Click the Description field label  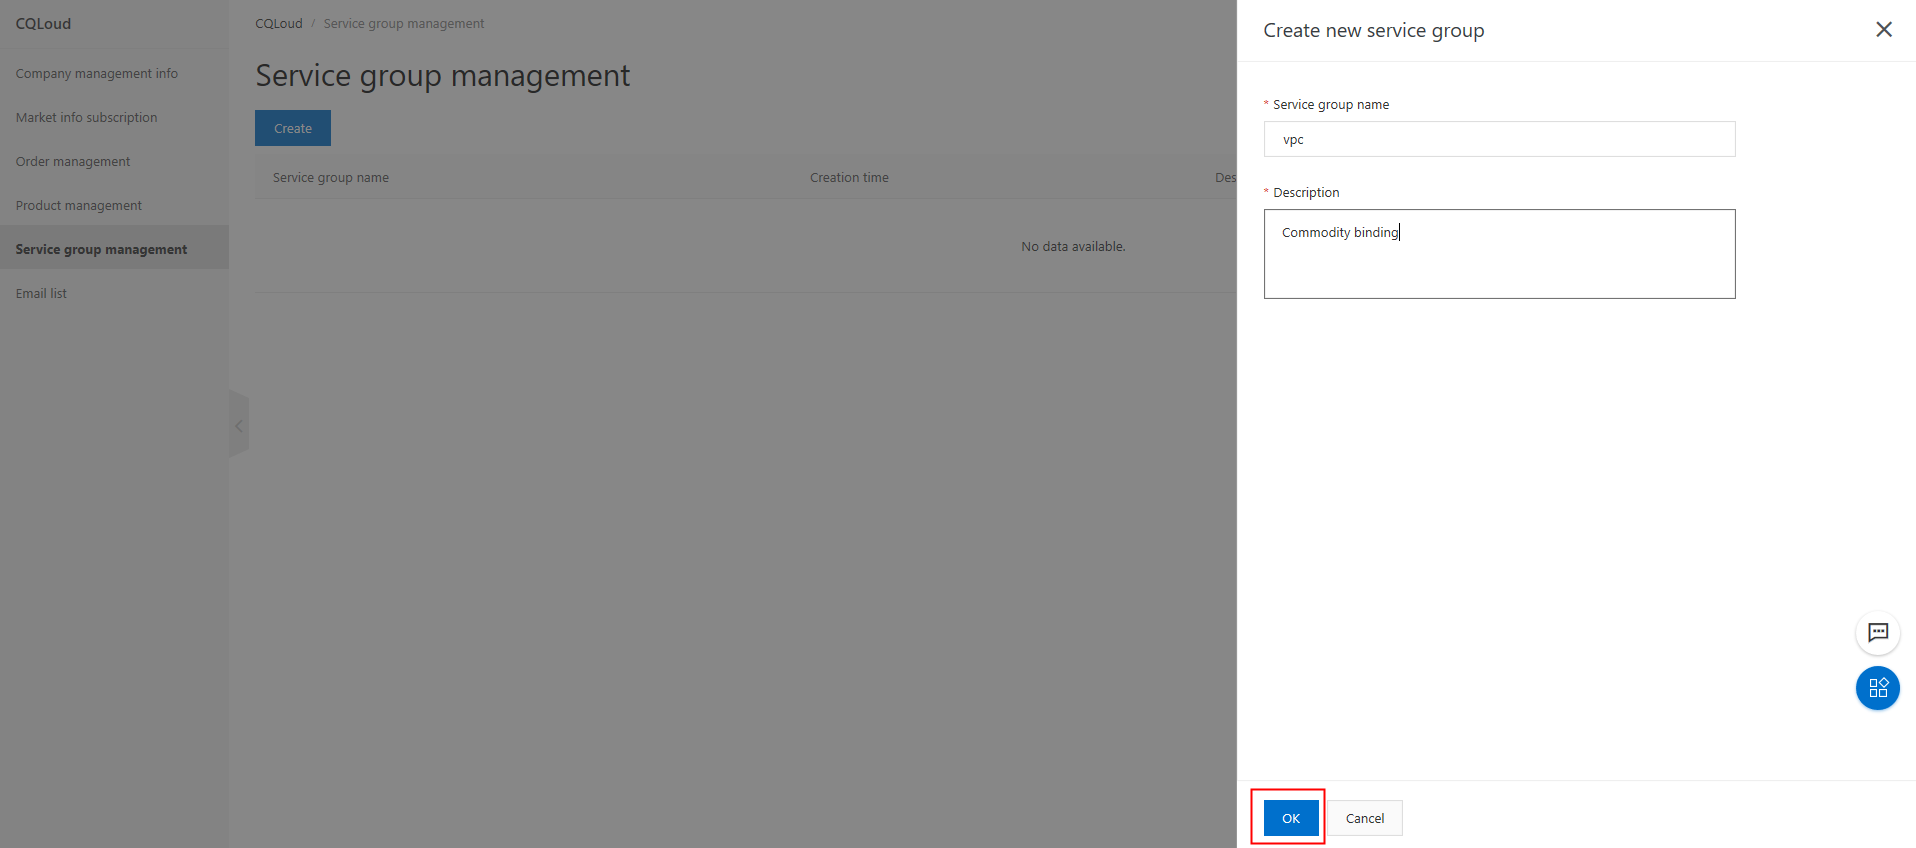1306,192
